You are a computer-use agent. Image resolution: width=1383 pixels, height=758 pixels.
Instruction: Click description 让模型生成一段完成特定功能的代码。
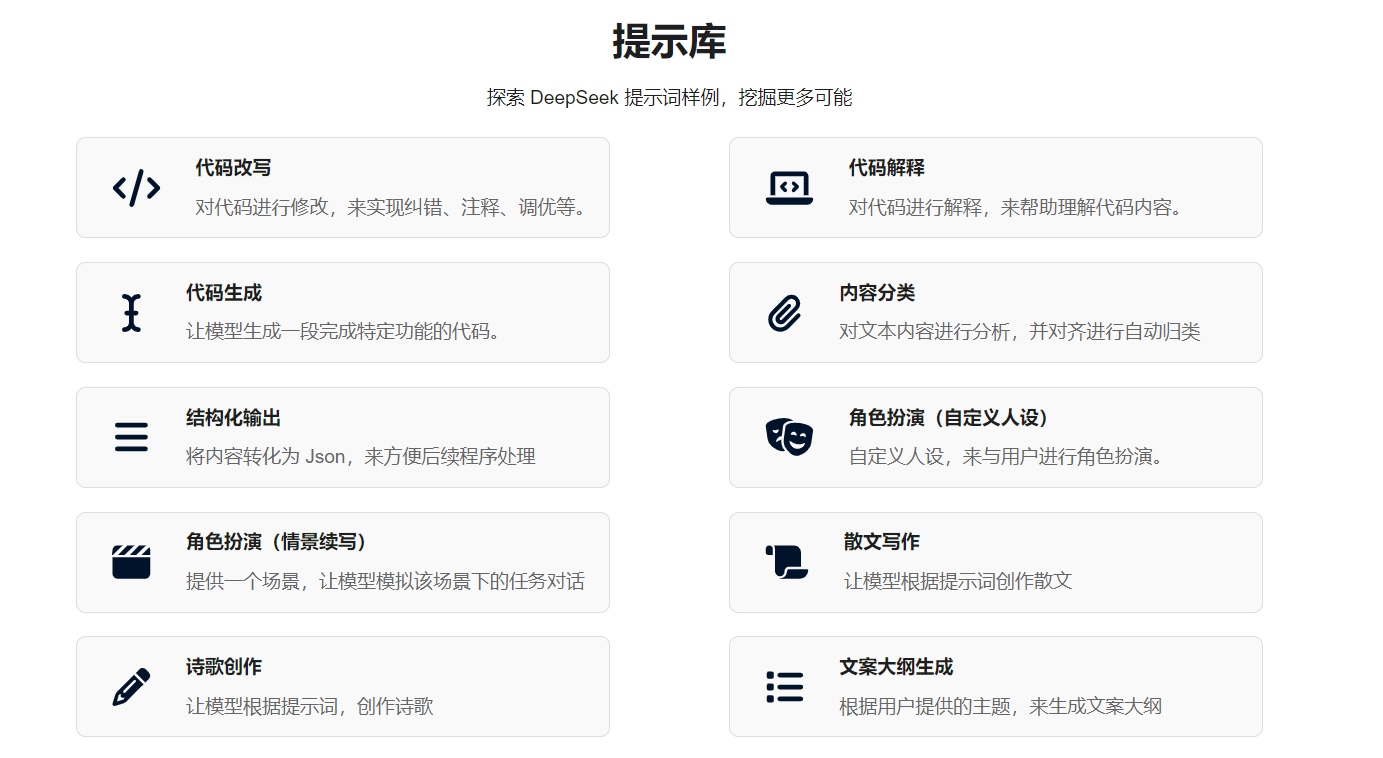pos(343,331)
